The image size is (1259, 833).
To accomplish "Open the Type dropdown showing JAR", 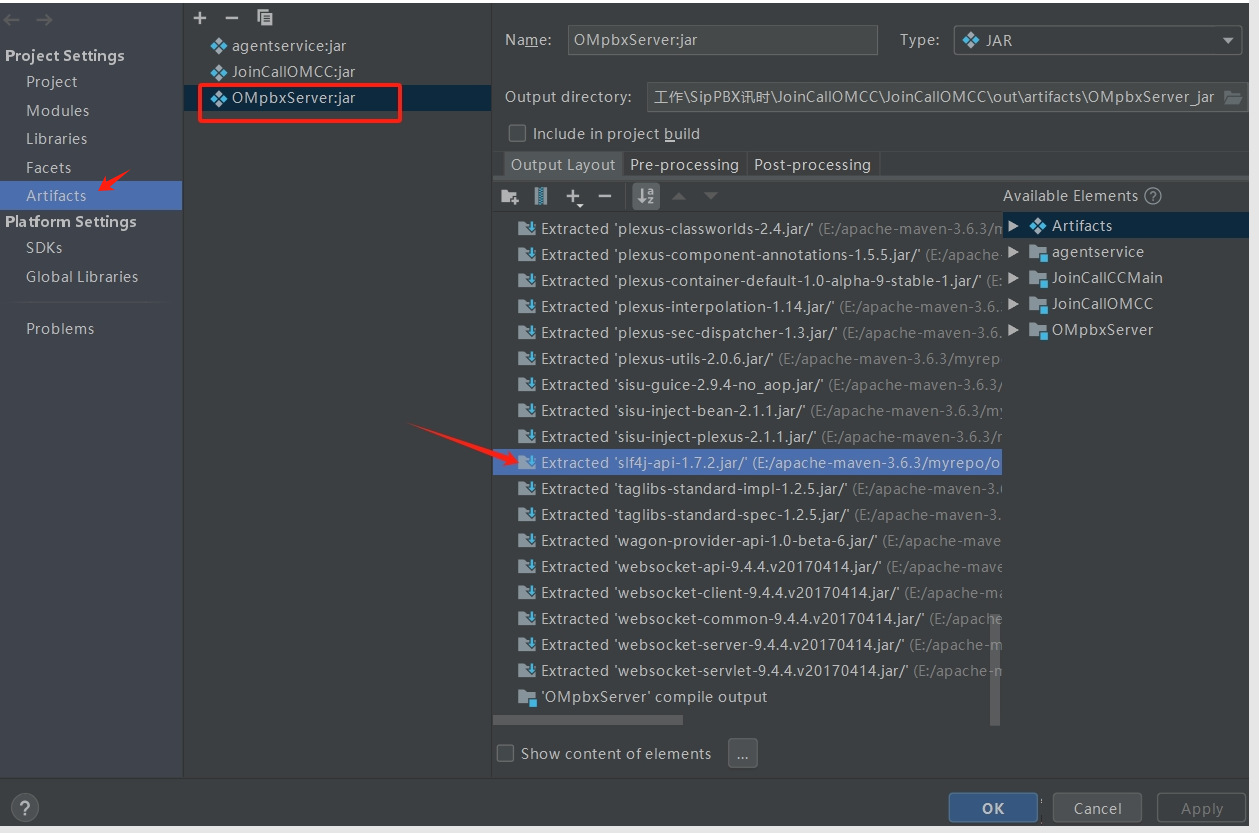I will click(x=1228, y=40).
